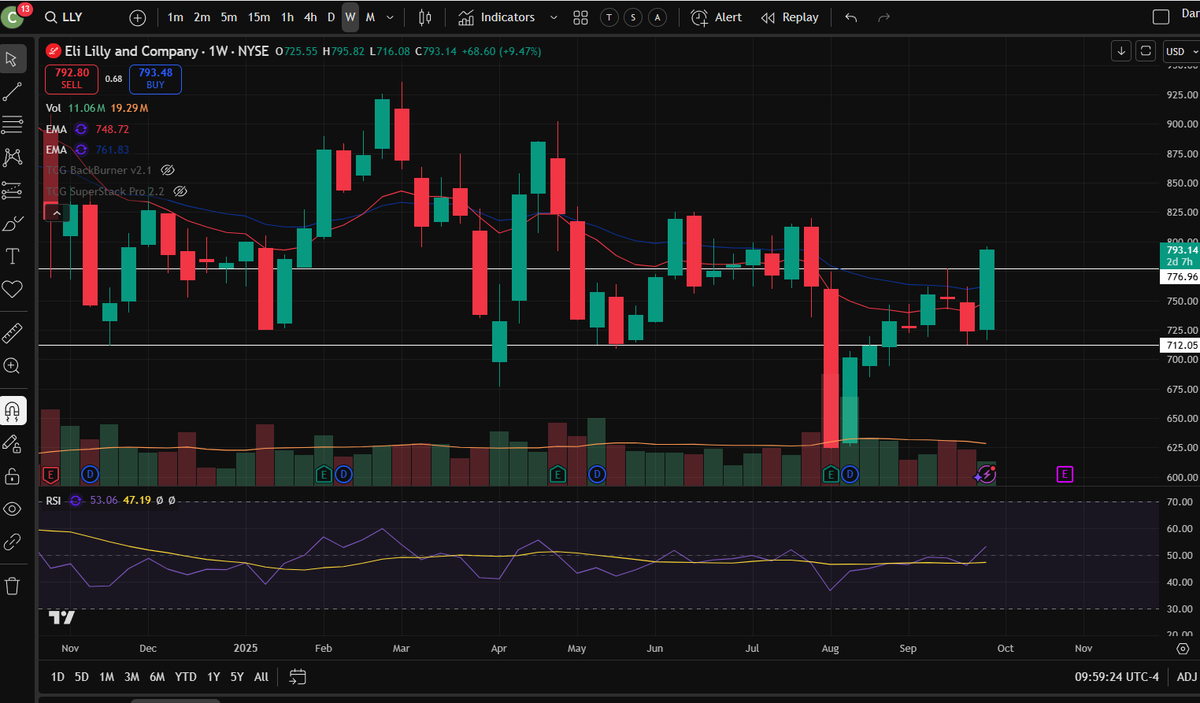Select the brush drawing tool
The image size is (1200, 703).
coord(13,223)
